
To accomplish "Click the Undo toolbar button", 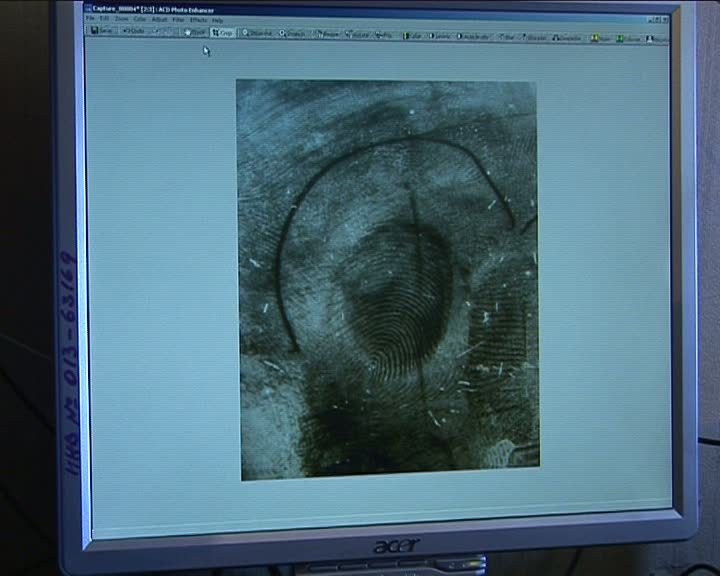I will (x=133, y=31).
